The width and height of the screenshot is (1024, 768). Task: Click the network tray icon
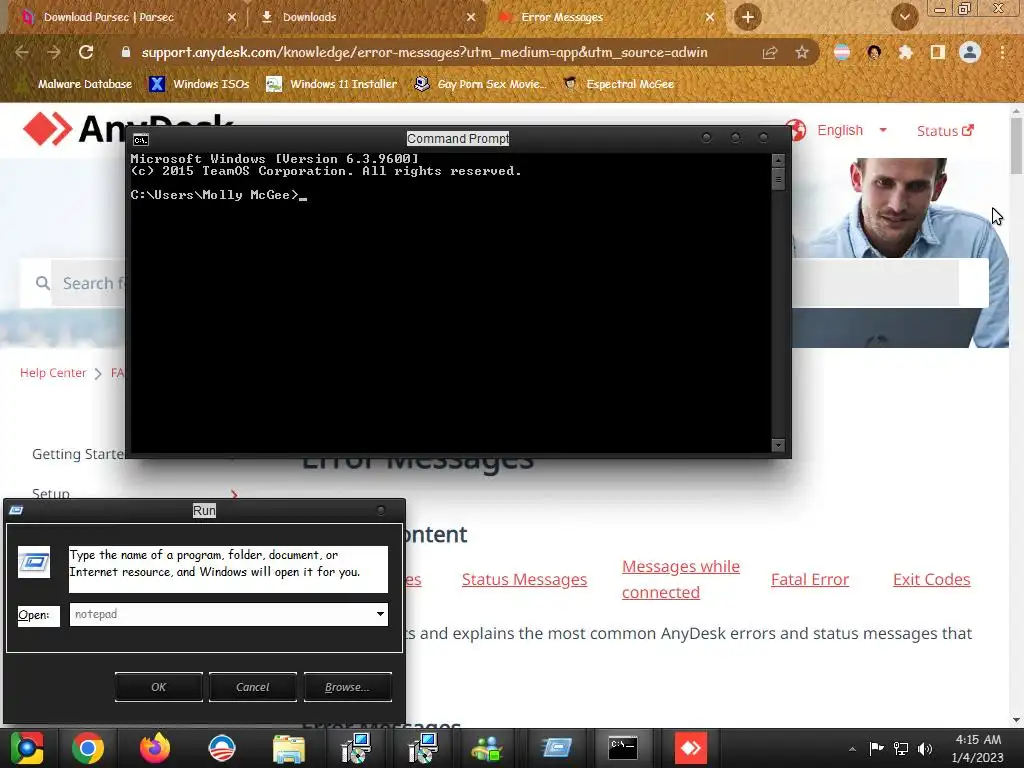[901, 749]
